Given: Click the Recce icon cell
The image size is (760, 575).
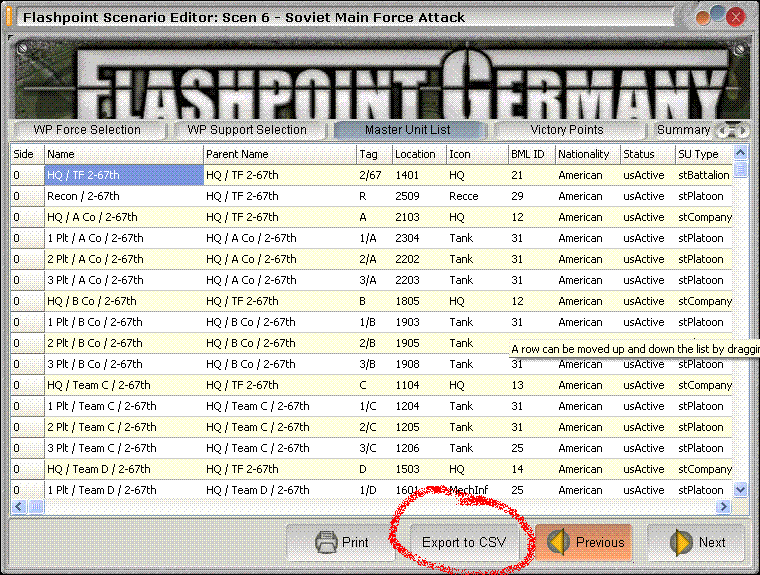Looking at the screenshot, I should tap(477, 196).
